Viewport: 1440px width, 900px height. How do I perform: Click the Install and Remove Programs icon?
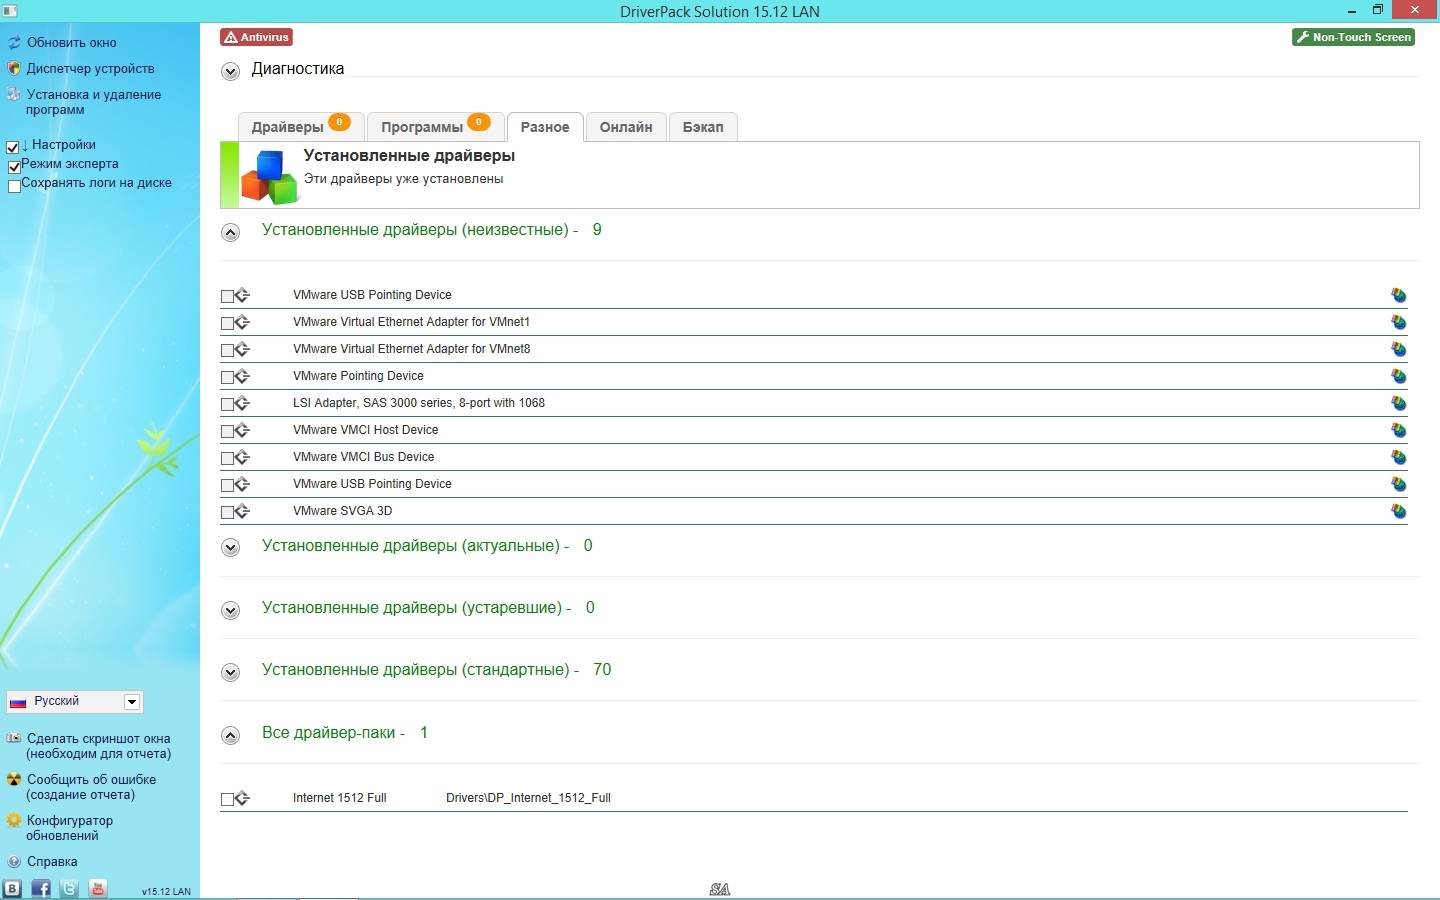coord(14,95)
